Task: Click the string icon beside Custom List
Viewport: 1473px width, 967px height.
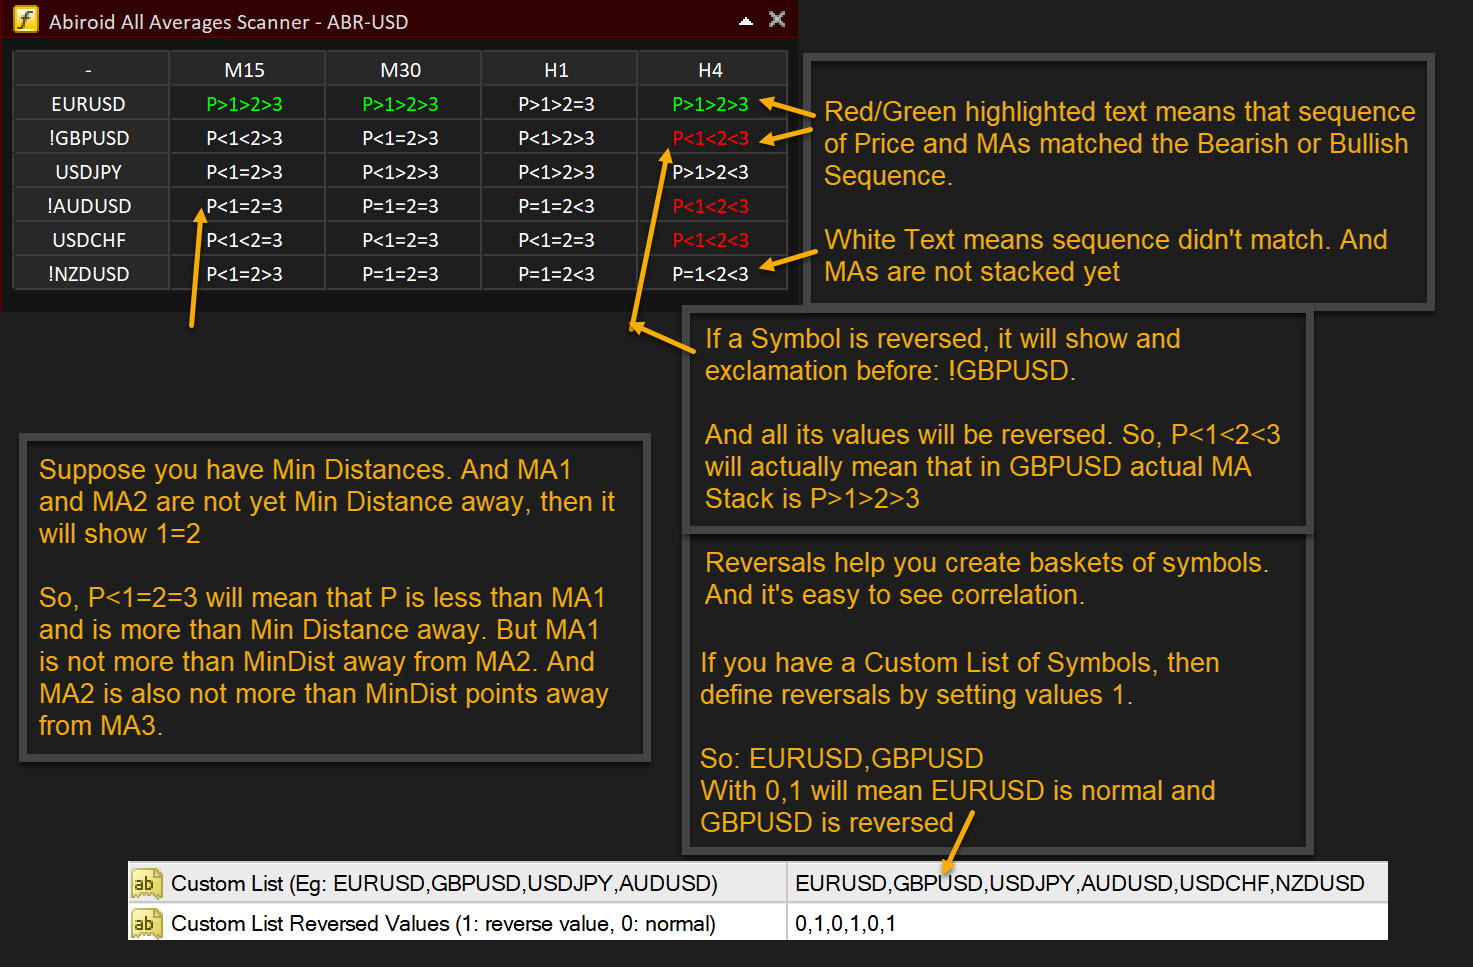Action: [x=146, y=883]
